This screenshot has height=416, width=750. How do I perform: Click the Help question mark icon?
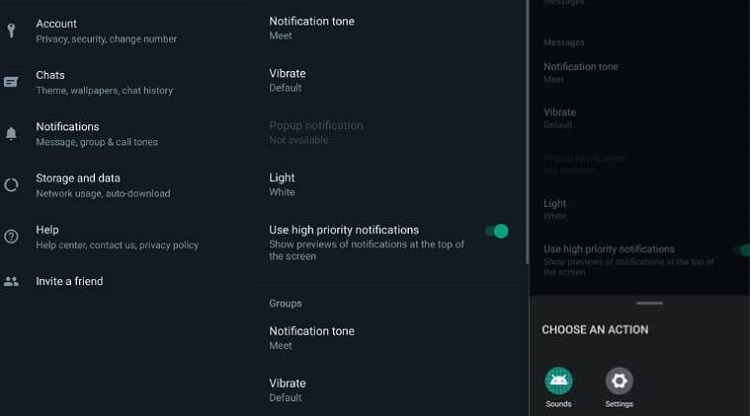[11, 237]
